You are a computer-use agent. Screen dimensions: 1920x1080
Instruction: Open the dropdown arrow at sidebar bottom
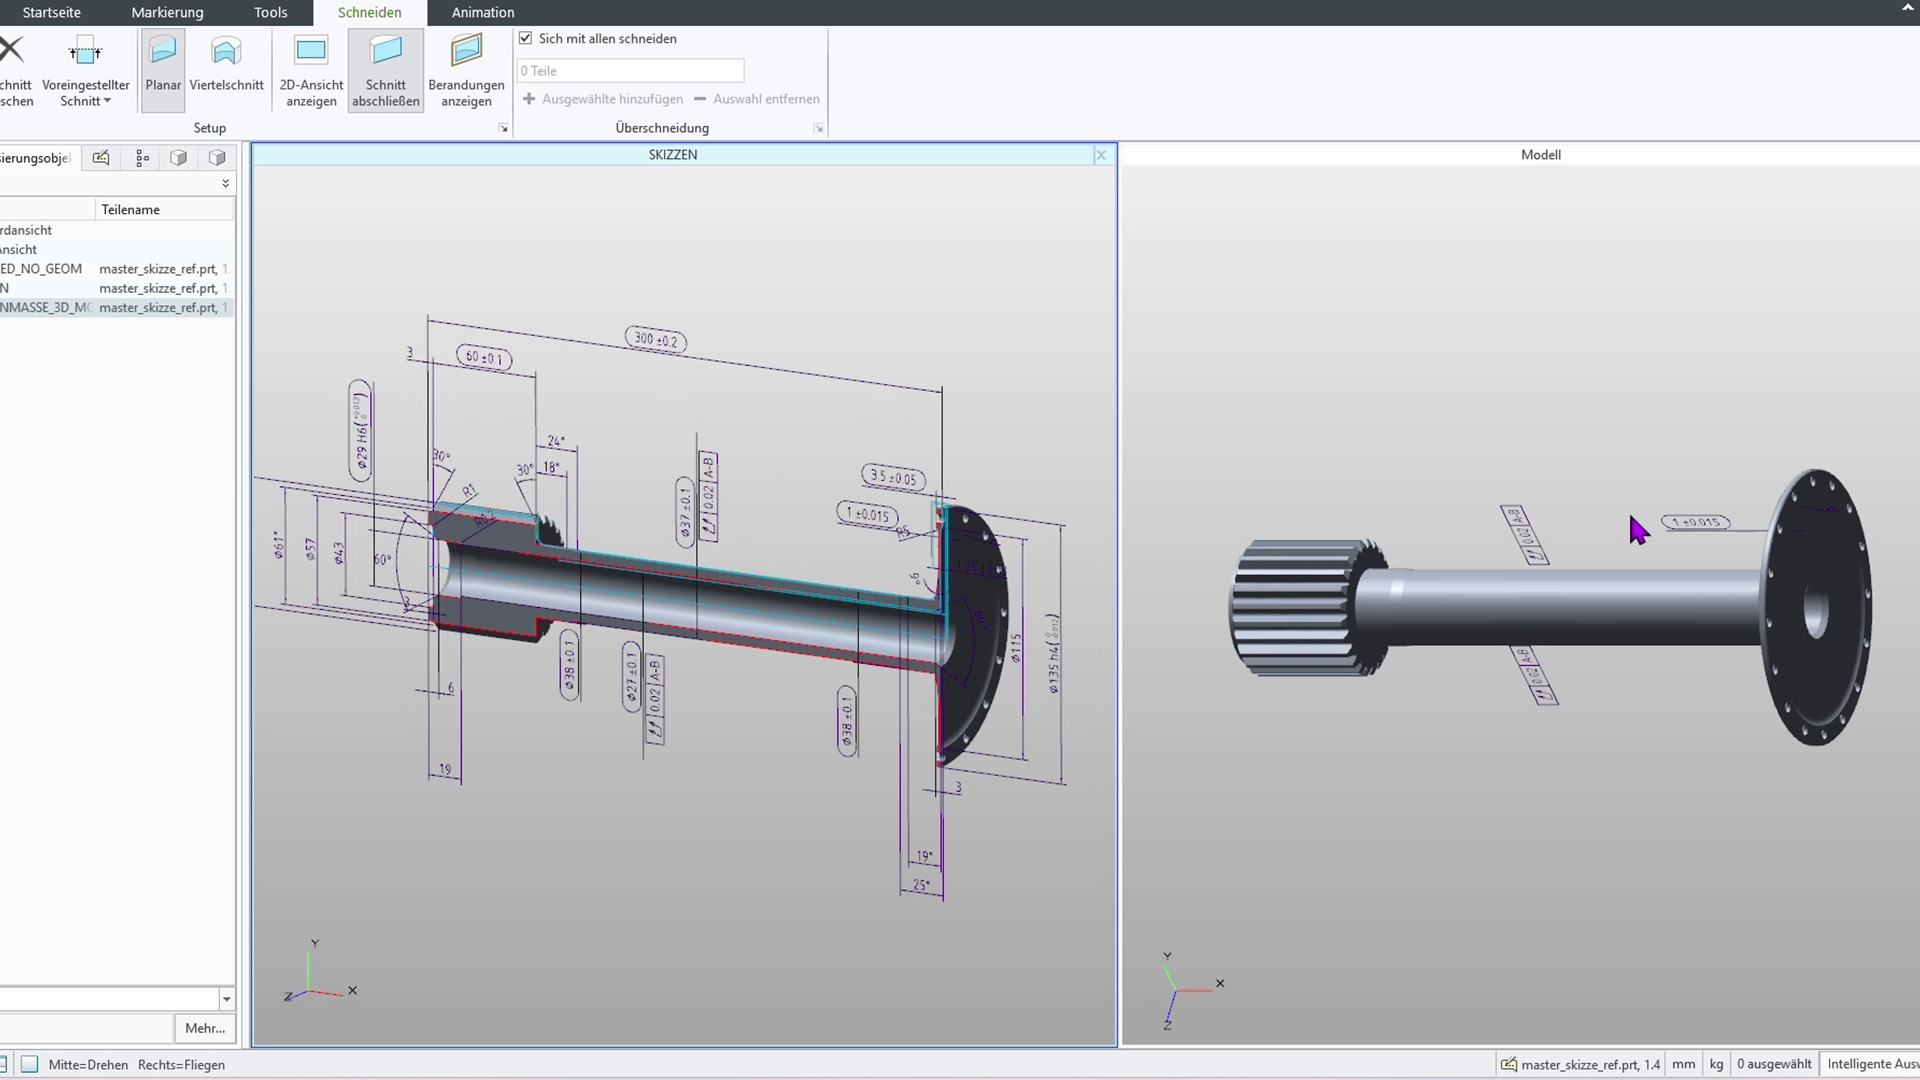pos(226,999)
